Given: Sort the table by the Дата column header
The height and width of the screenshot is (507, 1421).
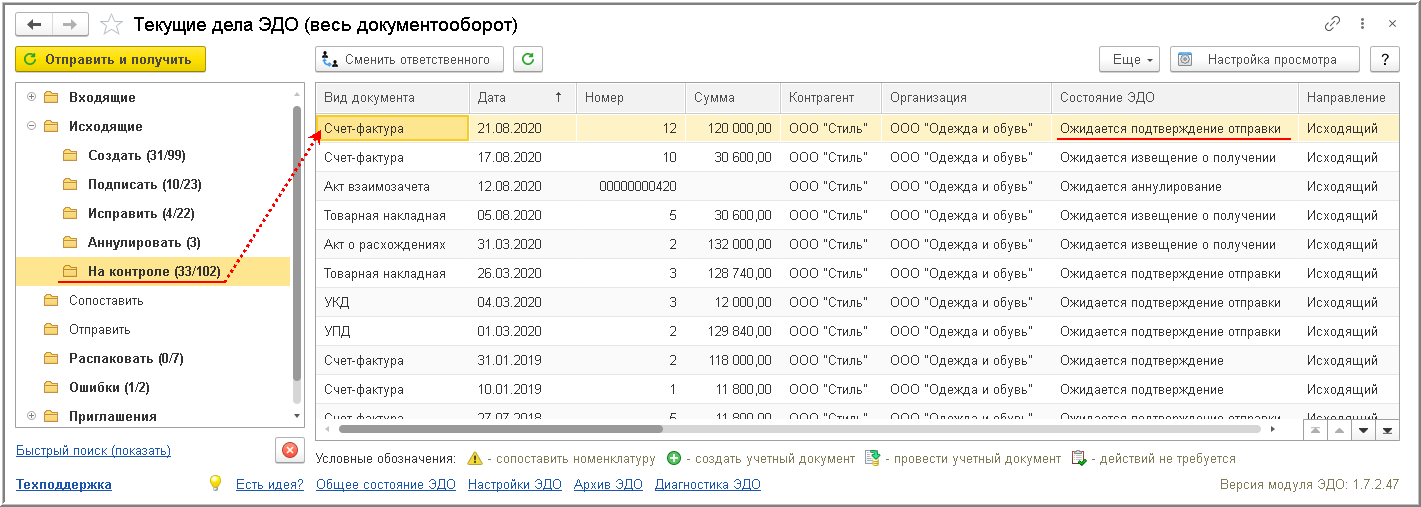Looking at the screenshot, I should coord(522,97).
